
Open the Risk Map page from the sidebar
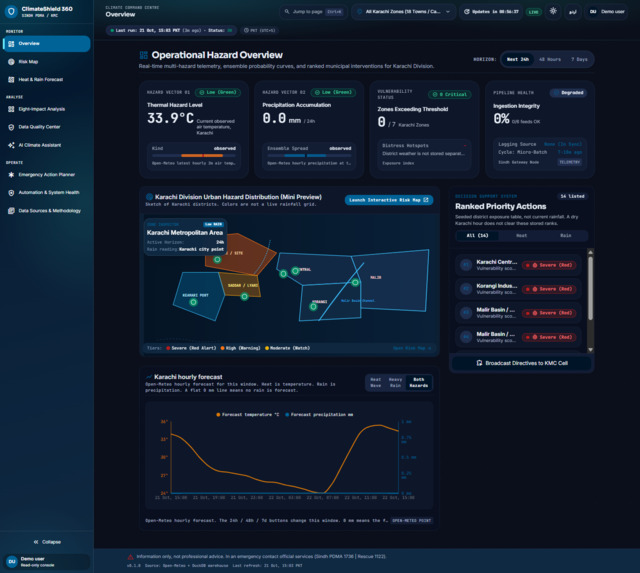pos(47,62)
